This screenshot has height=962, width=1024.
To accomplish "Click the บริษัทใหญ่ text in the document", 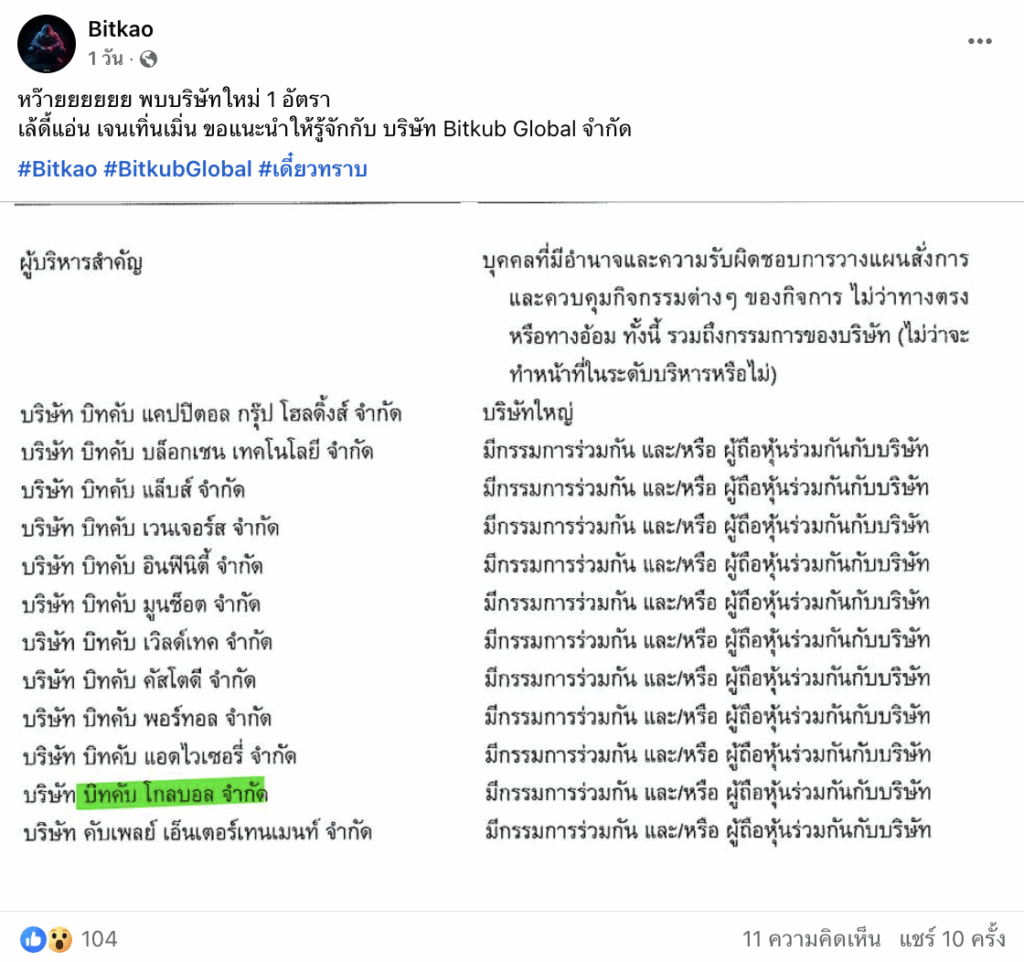I will [x=526, y=413].
